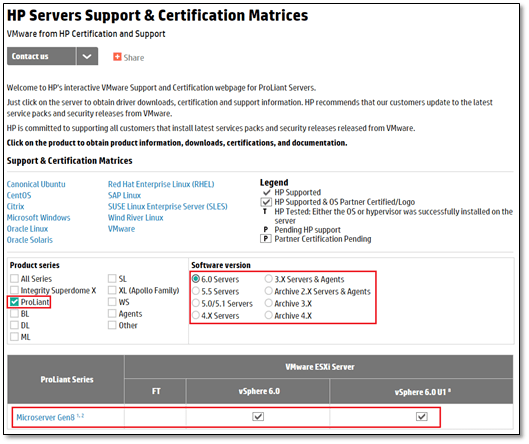Click the Software version heading
The image size is (529, 444).
pos(221,265)
